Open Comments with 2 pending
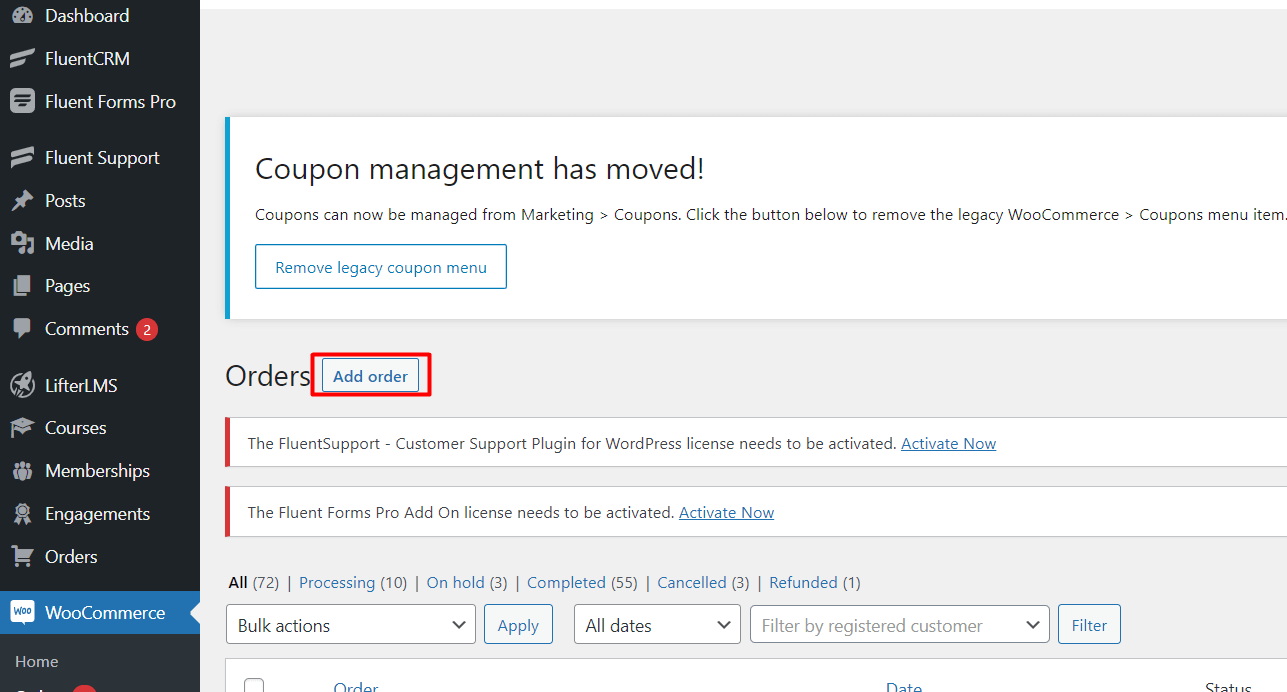The image size is (1287, 692). click(x=100, y=329)
